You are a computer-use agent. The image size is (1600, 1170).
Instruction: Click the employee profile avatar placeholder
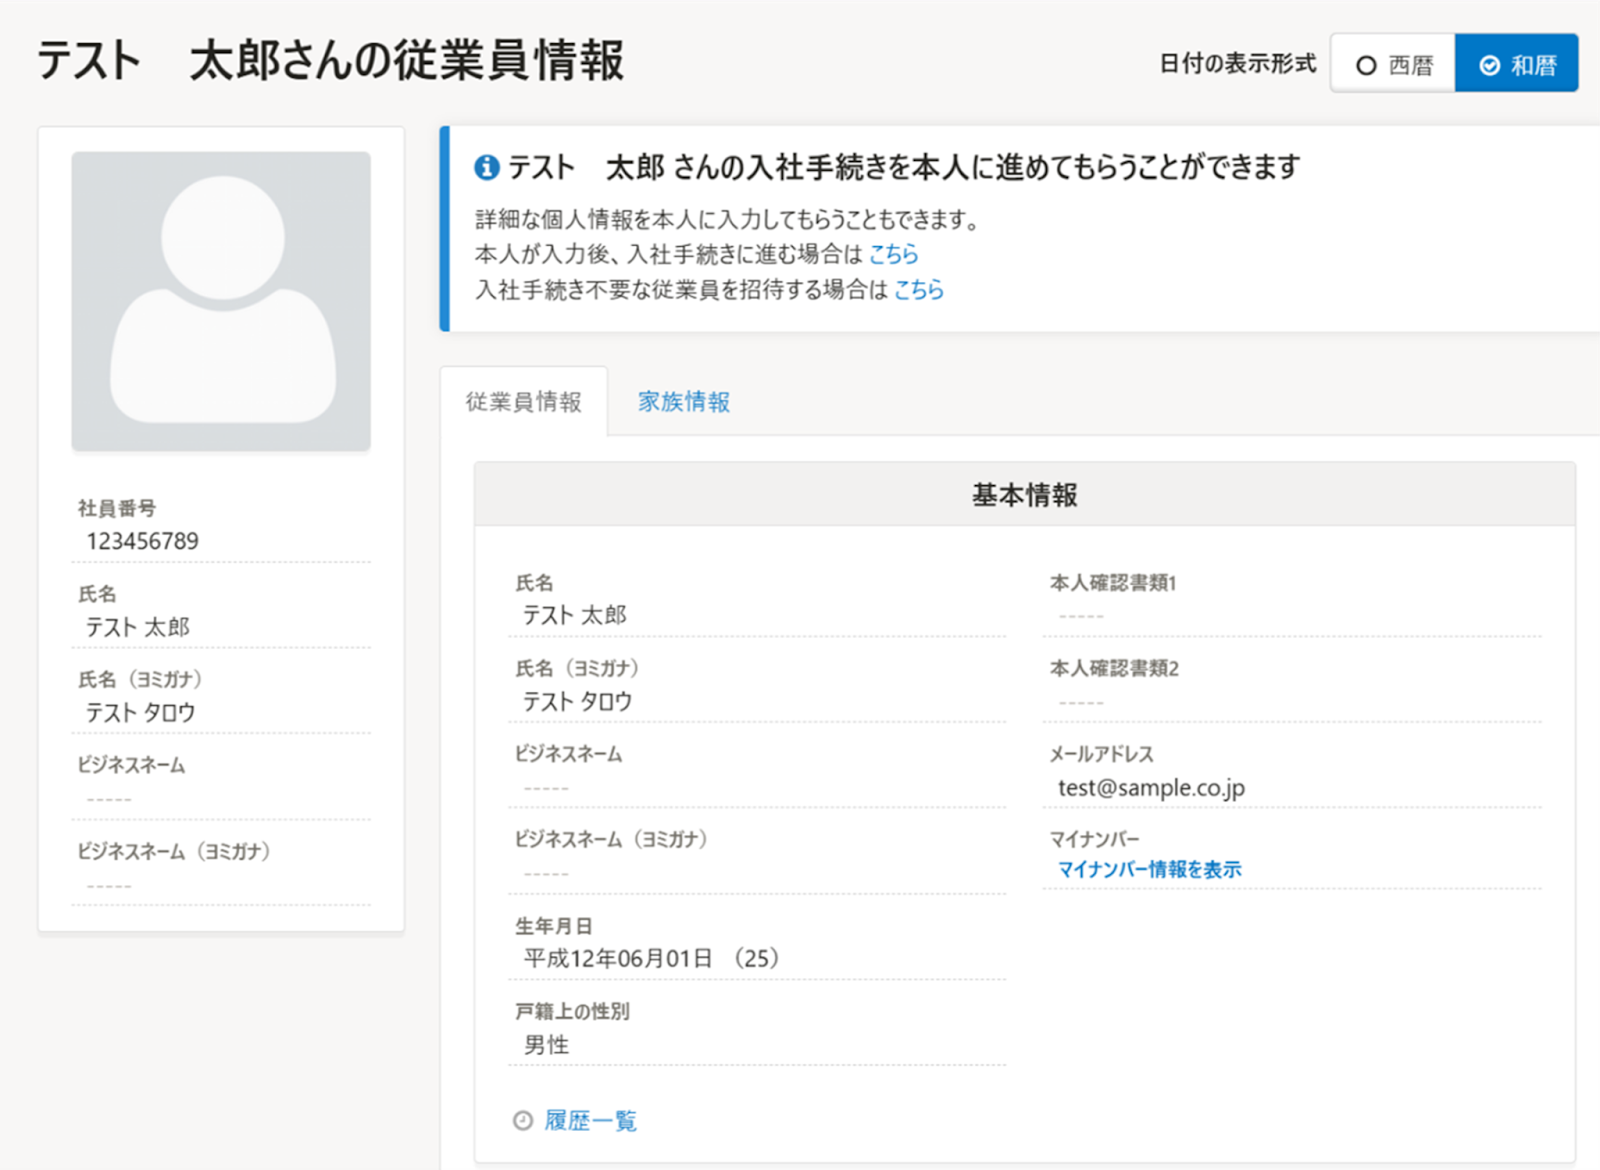221,301
